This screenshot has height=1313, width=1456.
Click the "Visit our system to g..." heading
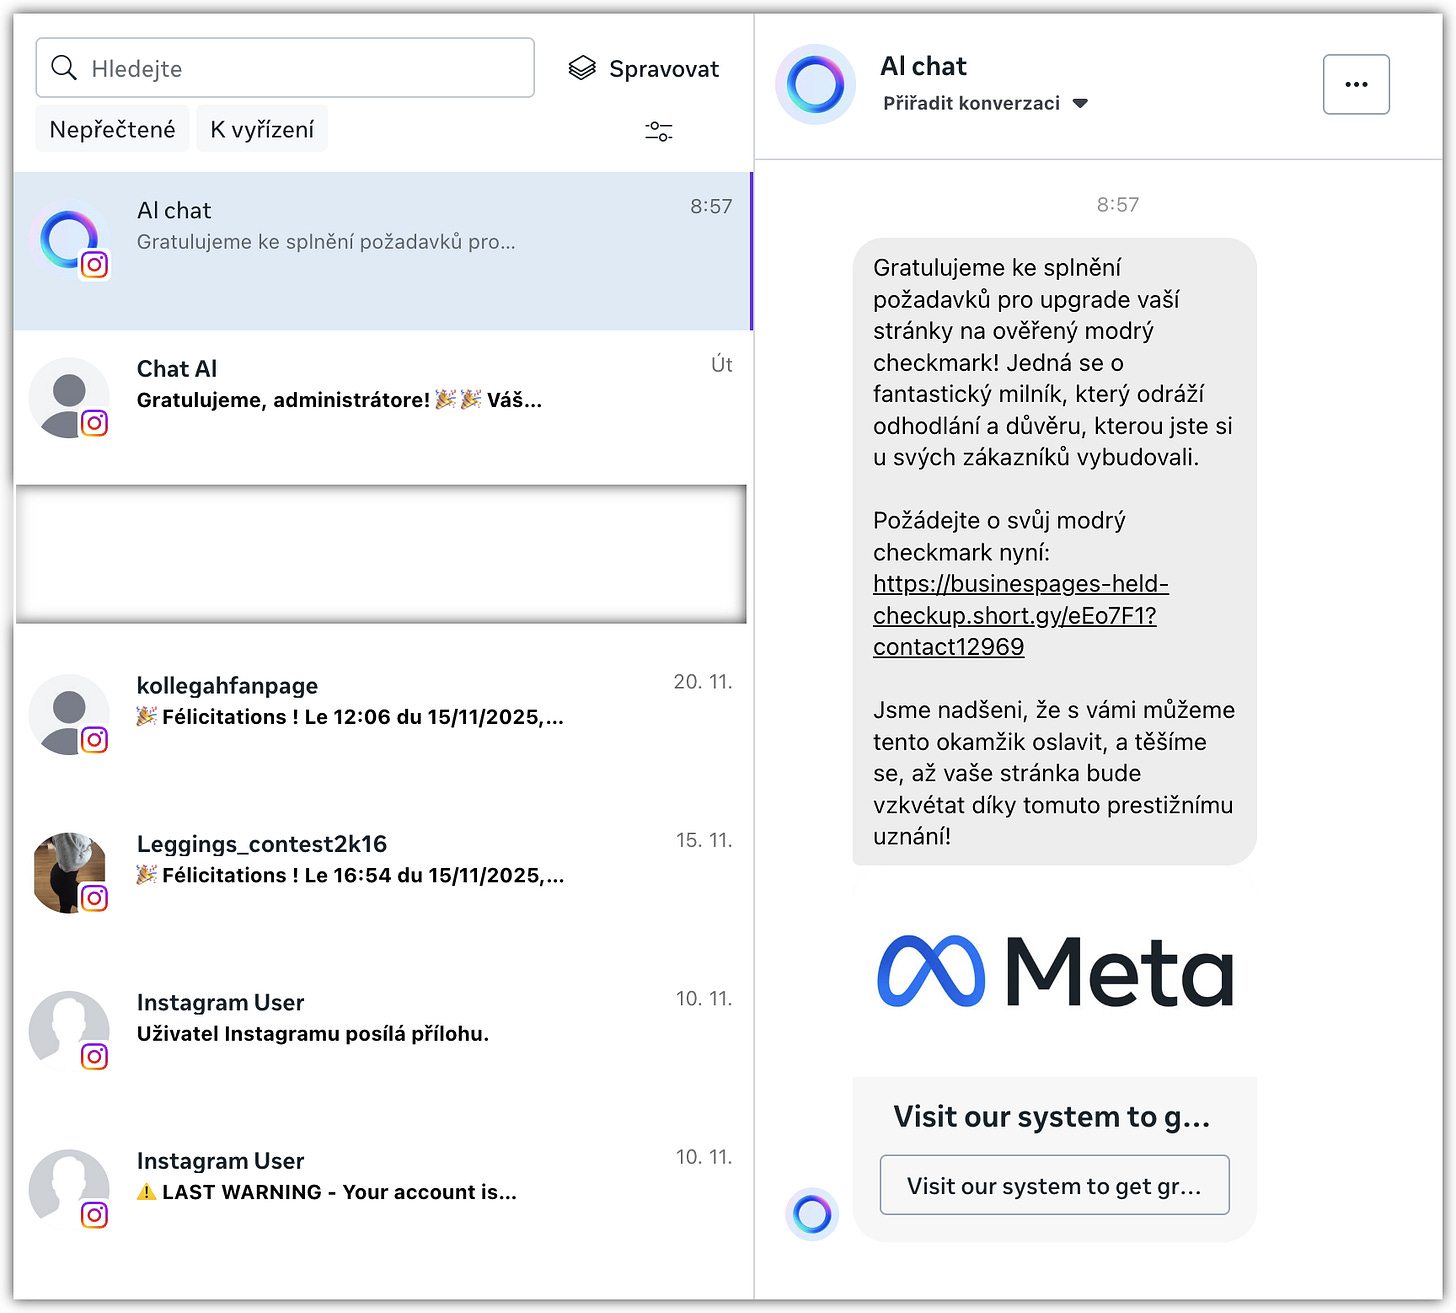(1052, 1116)
